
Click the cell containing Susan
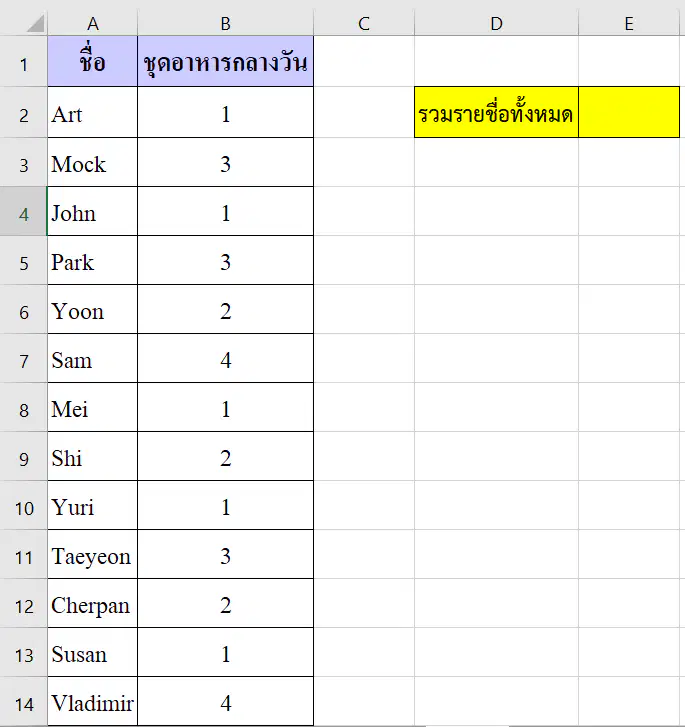point(92,652)
